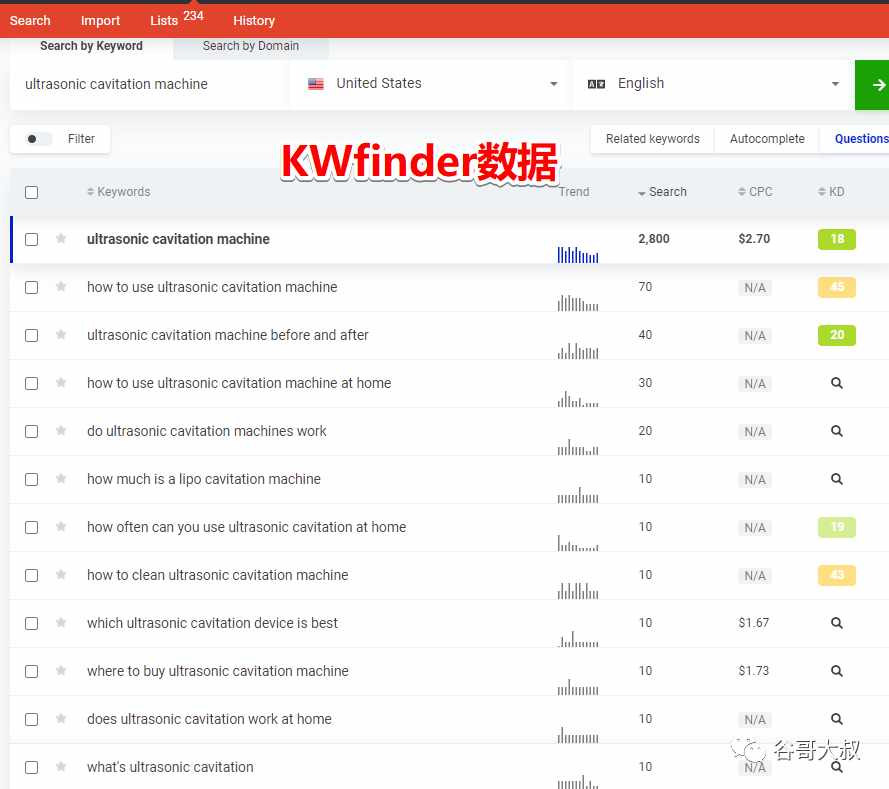Star 'ultrasonic cavitation machine before and after'
Screen dimensions: 889x789
61,335
